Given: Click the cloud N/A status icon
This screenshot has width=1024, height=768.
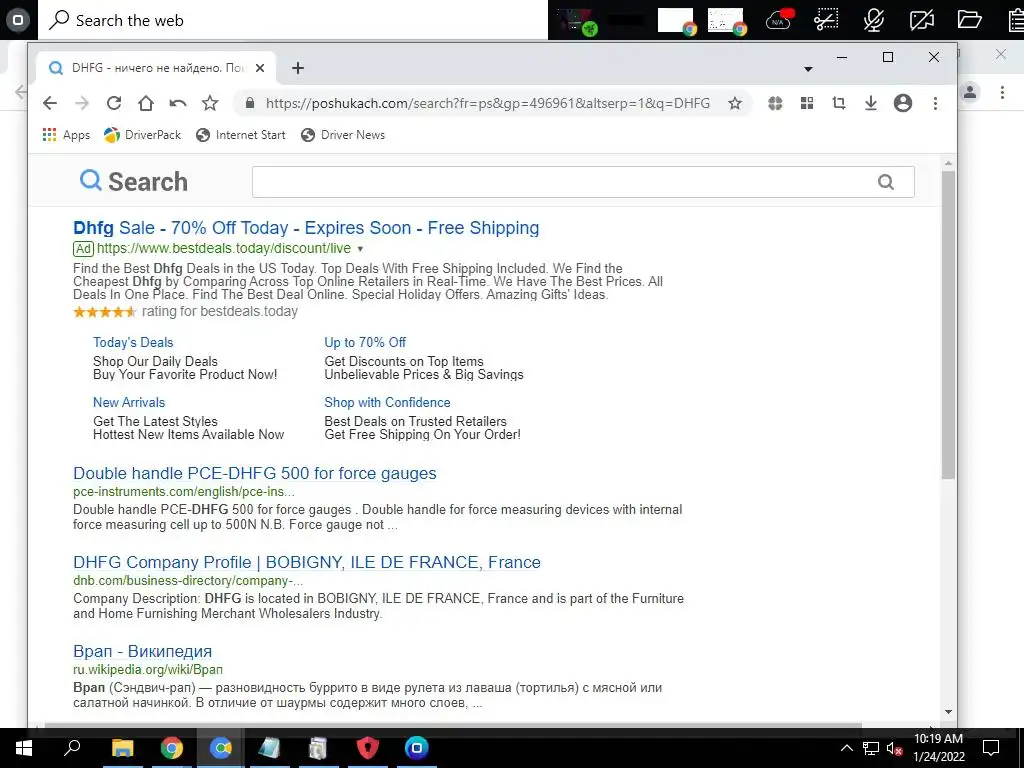Looking at the screenshot, I should point(778,20).
